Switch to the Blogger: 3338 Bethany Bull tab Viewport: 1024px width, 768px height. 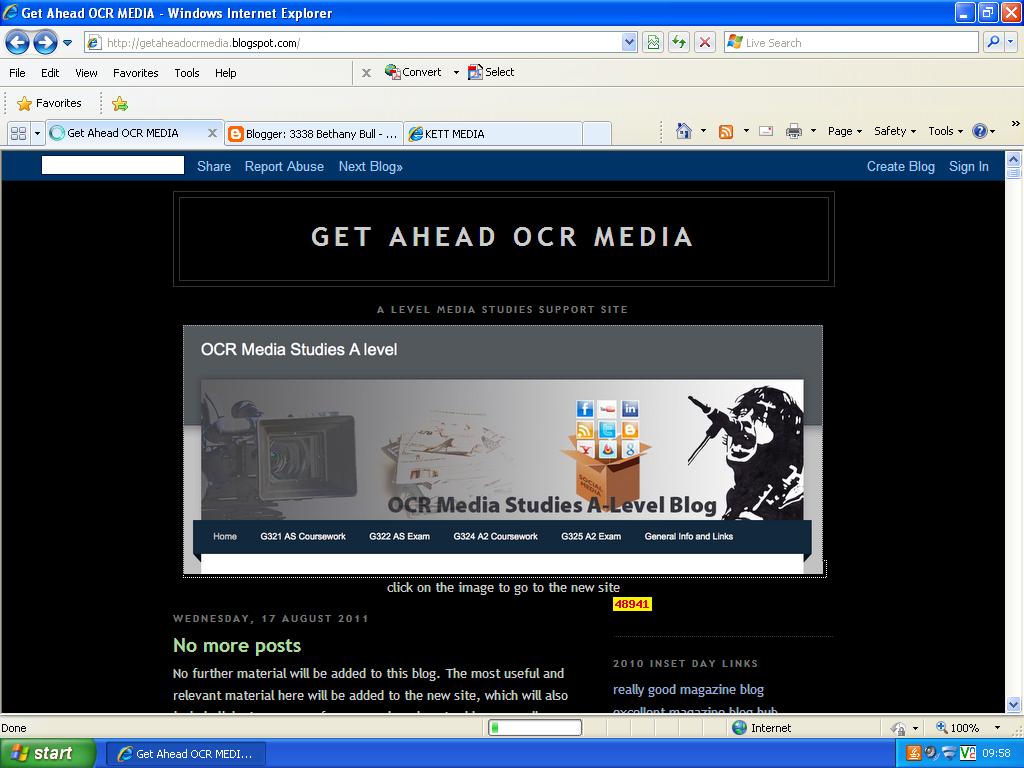(313, 134)
